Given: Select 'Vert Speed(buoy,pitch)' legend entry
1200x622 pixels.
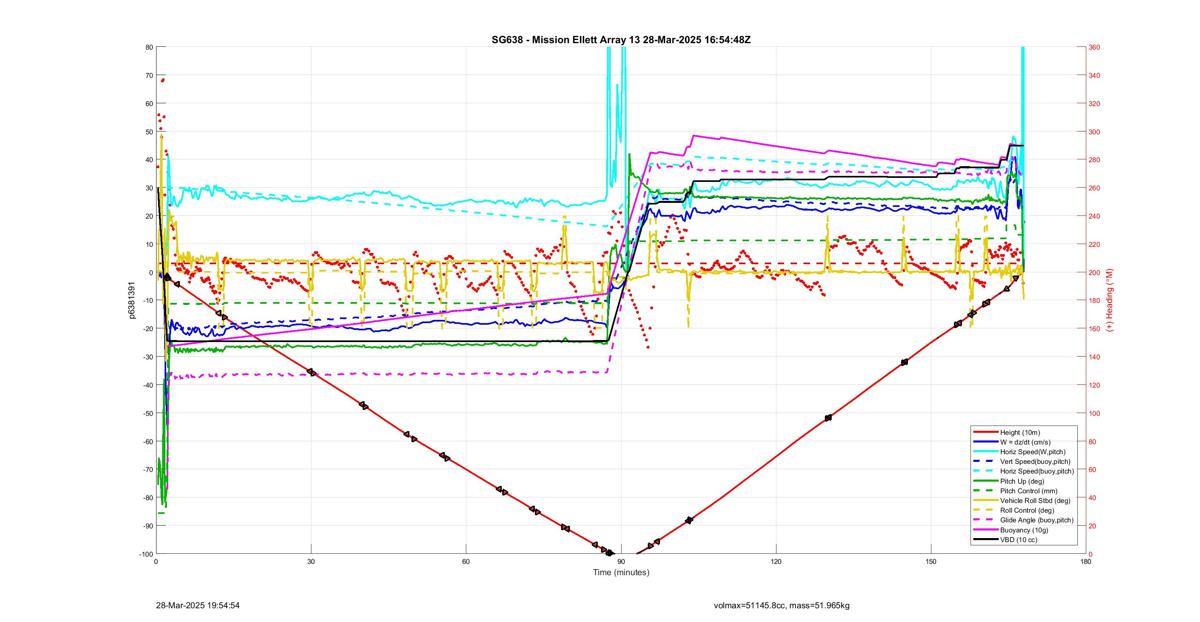Looking at the screenshot, I should [x=1035, y=461].
